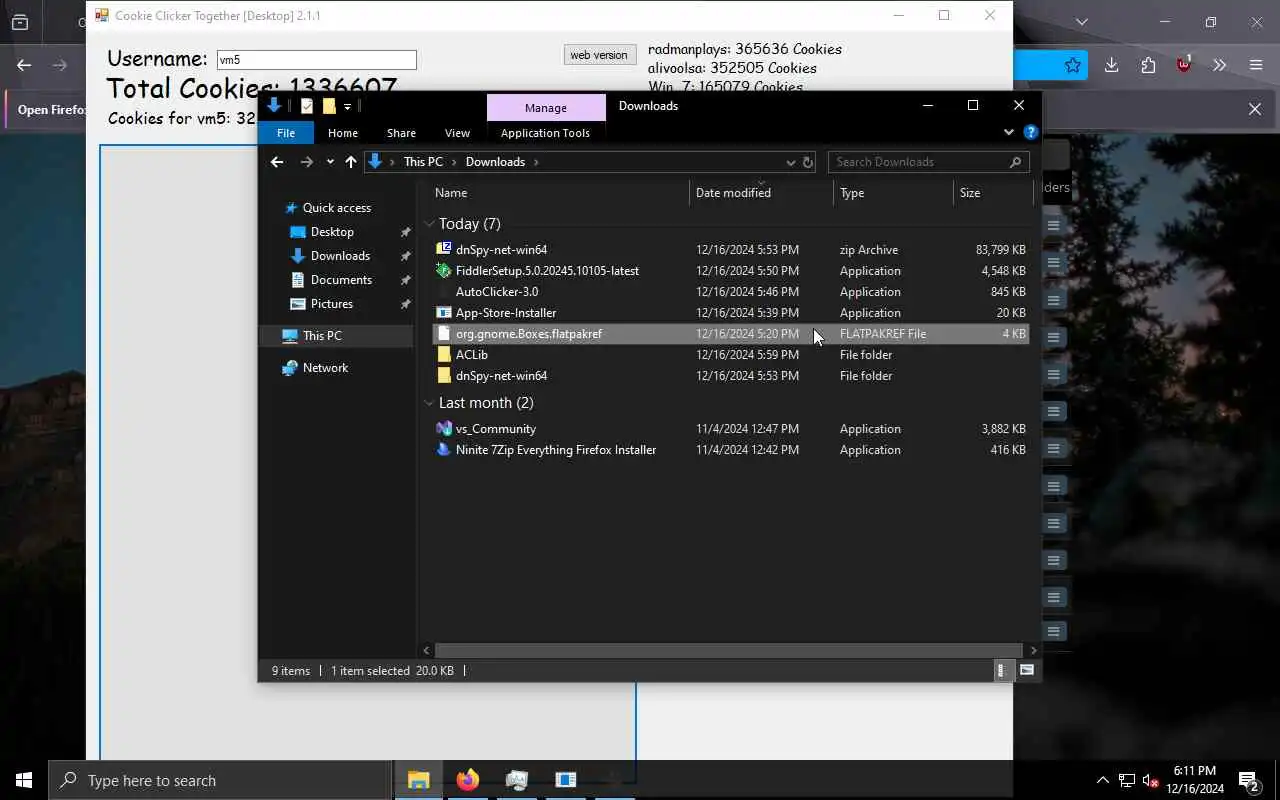Open the Application Tools ribbon tab
Screen dimensions: 1280x800
click(545, 133)
